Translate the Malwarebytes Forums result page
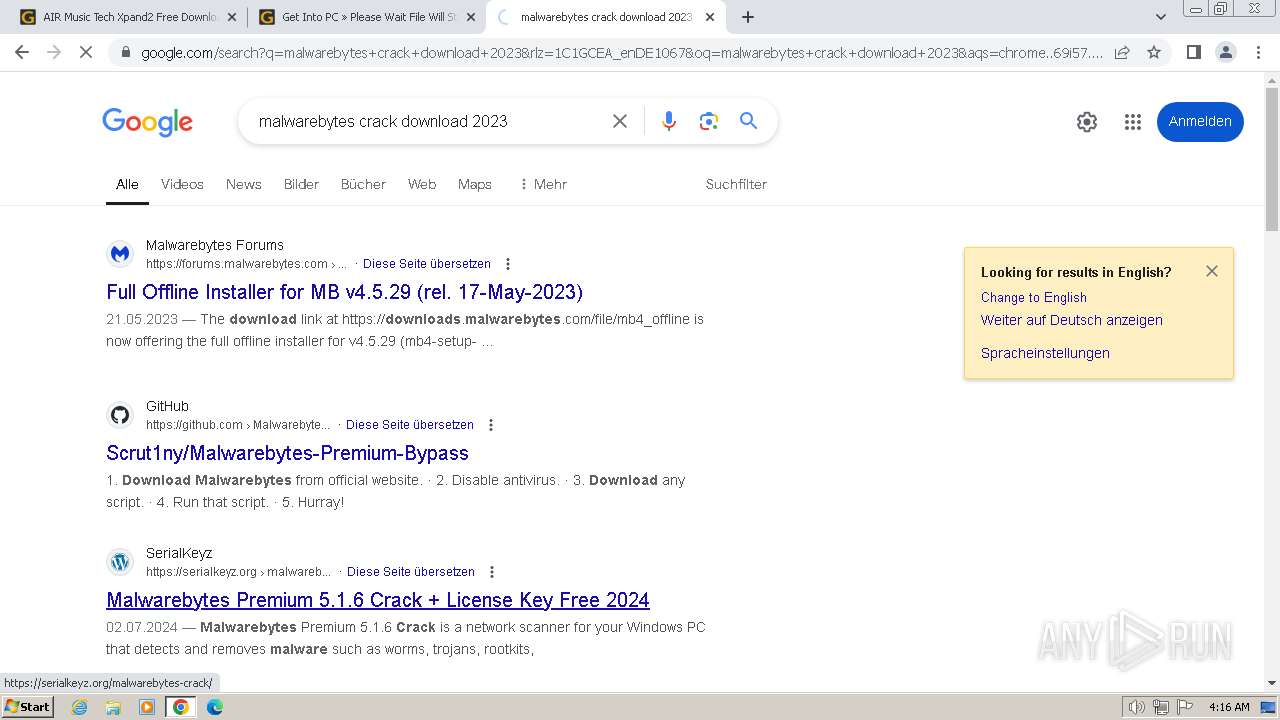 pyautogui.click(x=427, y=264)
